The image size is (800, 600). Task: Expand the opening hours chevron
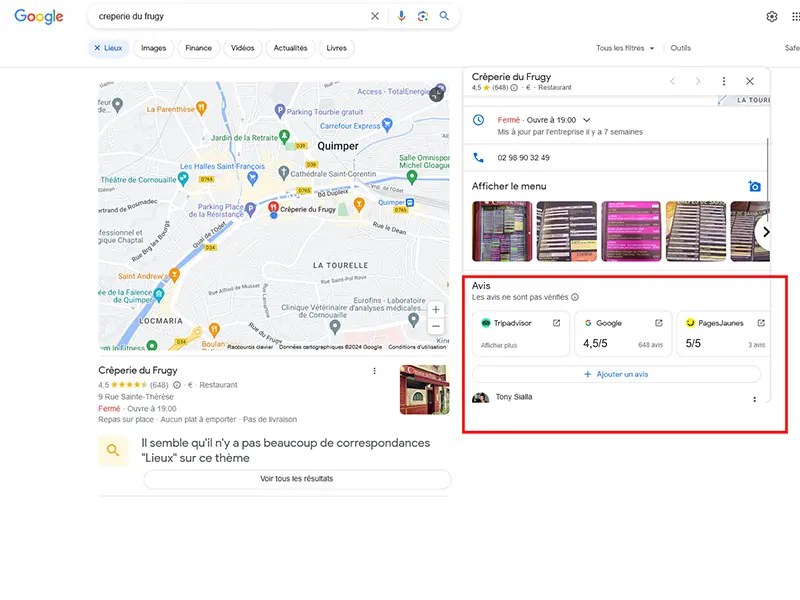coord(587,120)
